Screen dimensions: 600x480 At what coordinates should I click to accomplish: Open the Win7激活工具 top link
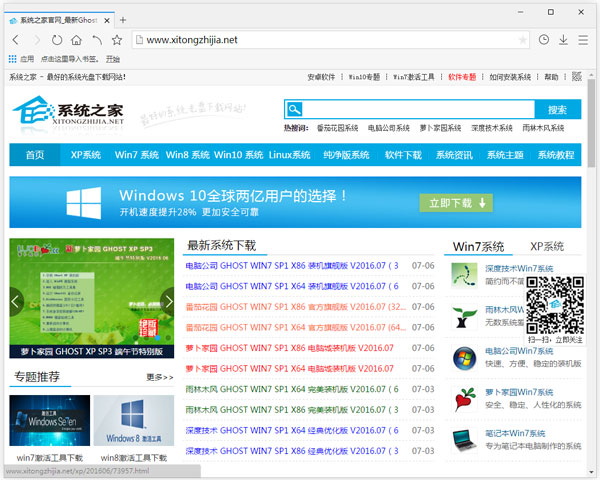[414, 77]
